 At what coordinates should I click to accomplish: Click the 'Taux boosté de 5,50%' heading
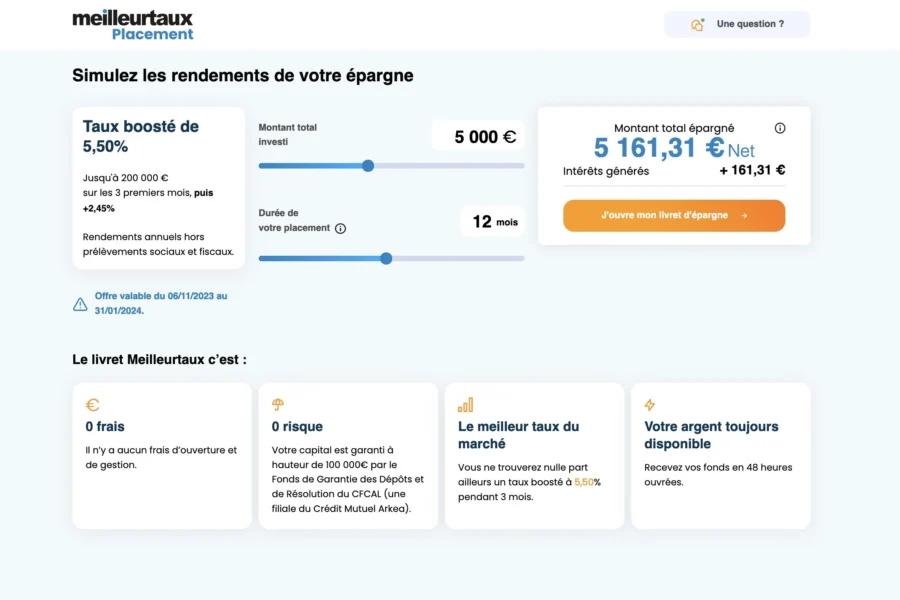[141, 136]
